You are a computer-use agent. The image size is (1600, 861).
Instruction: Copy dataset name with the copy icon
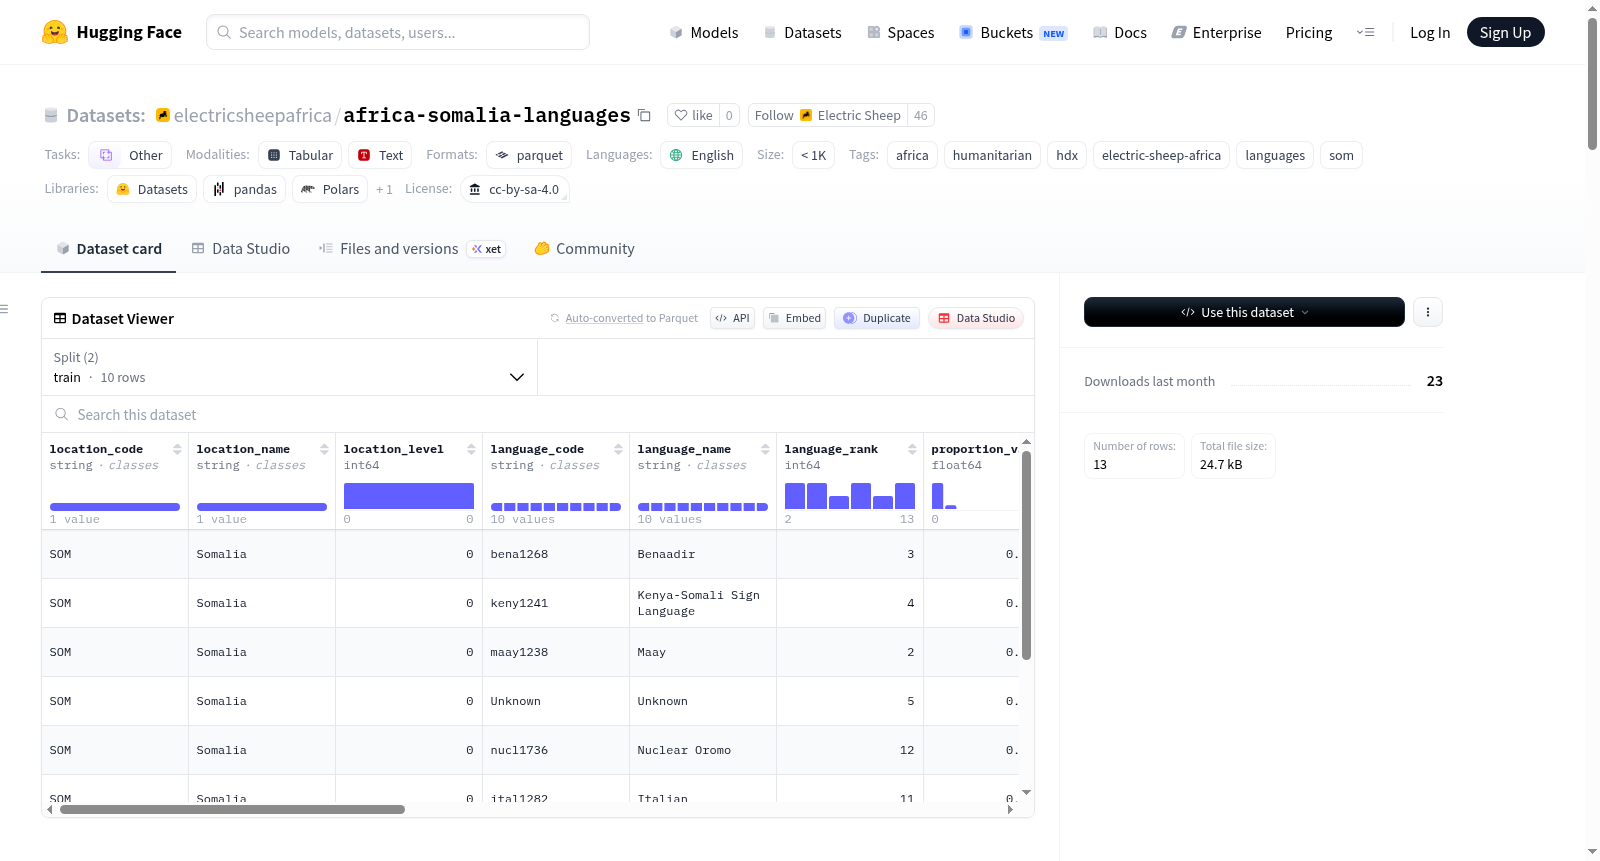point(645,115)
